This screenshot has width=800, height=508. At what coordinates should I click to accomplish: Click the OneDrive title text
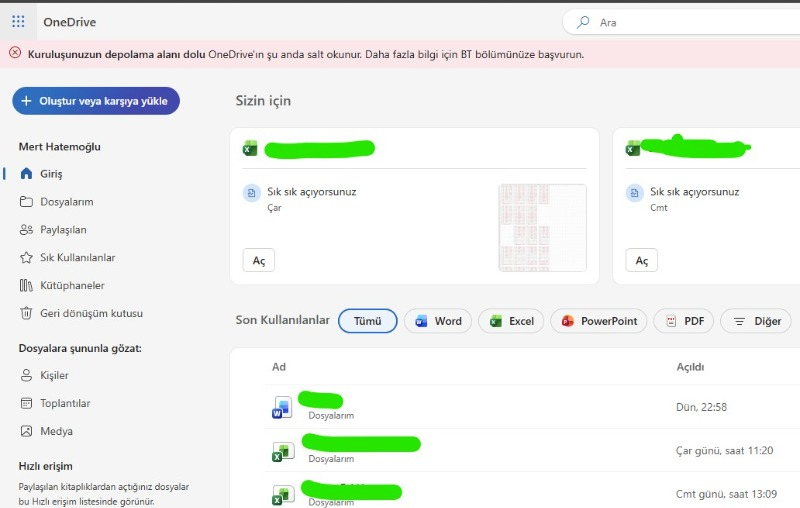(69, 22)
